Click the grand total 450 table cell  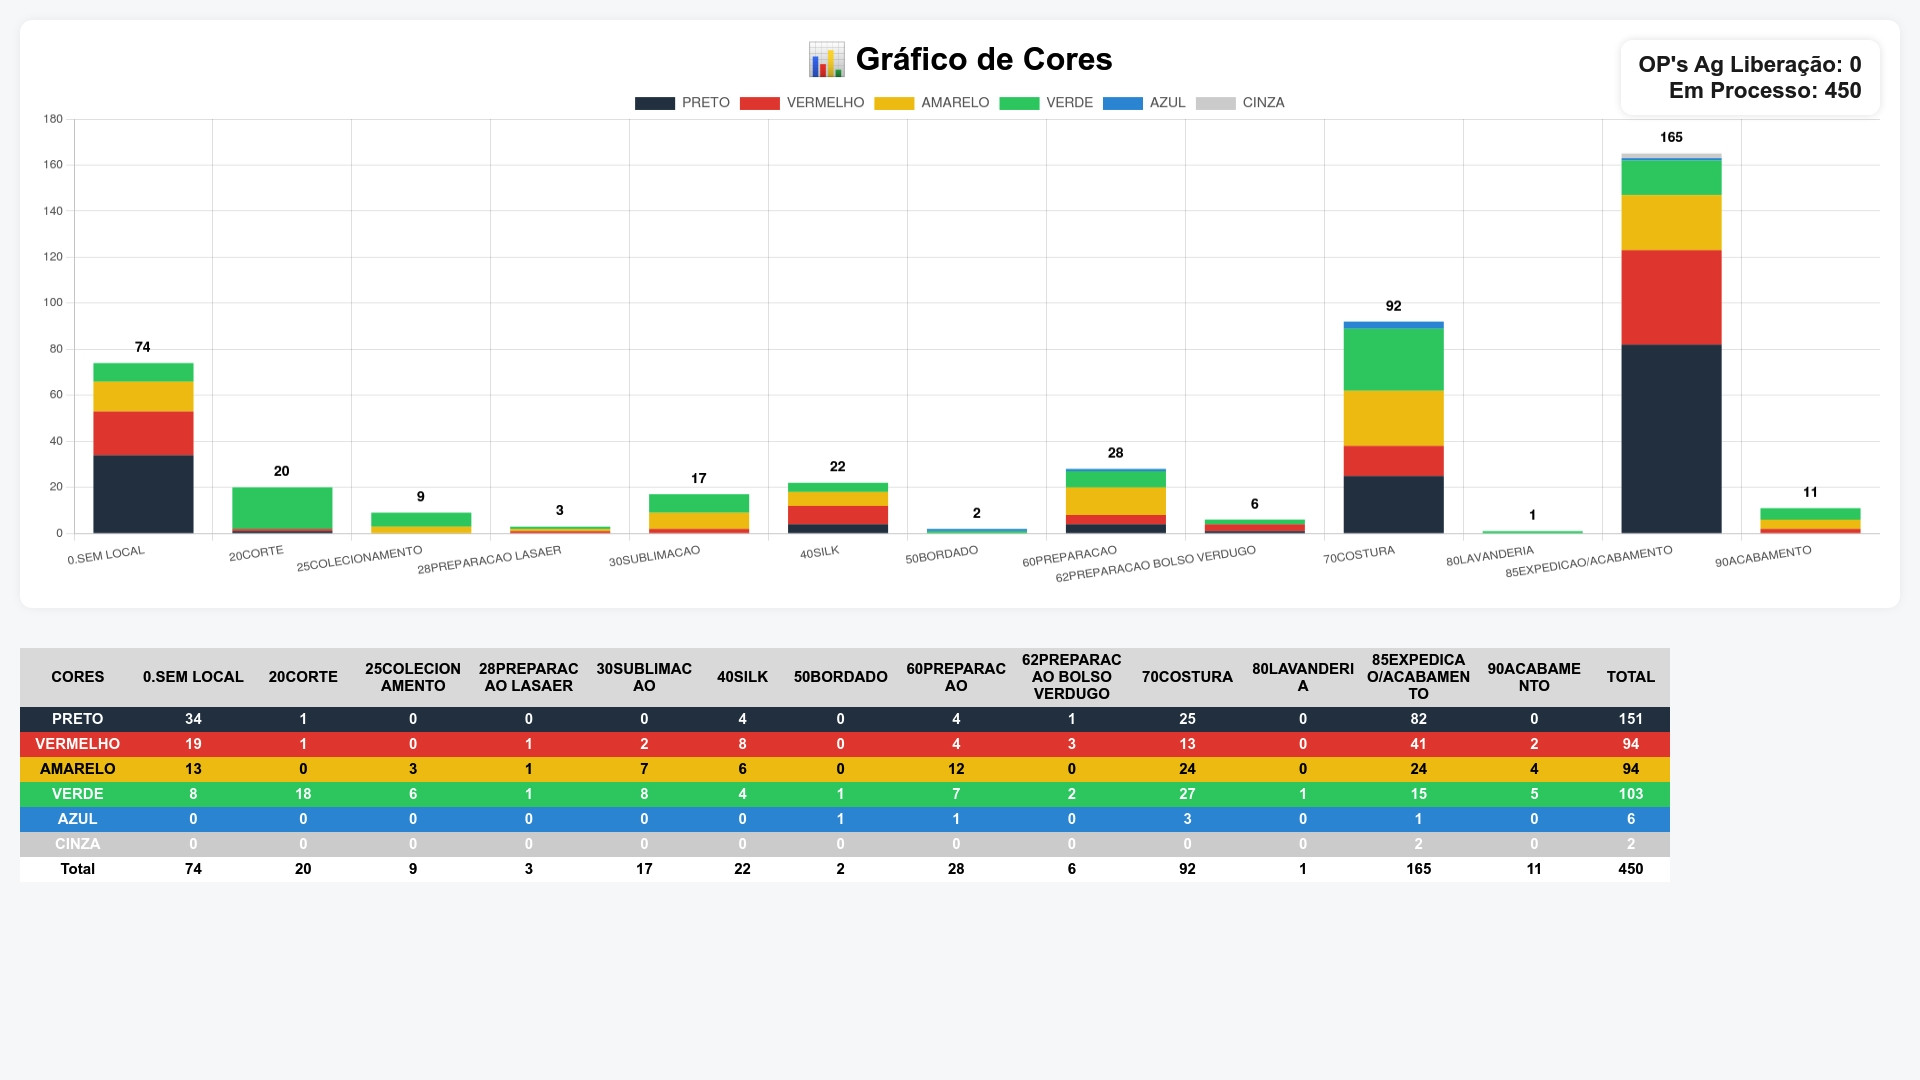(x=1630, y=869)
